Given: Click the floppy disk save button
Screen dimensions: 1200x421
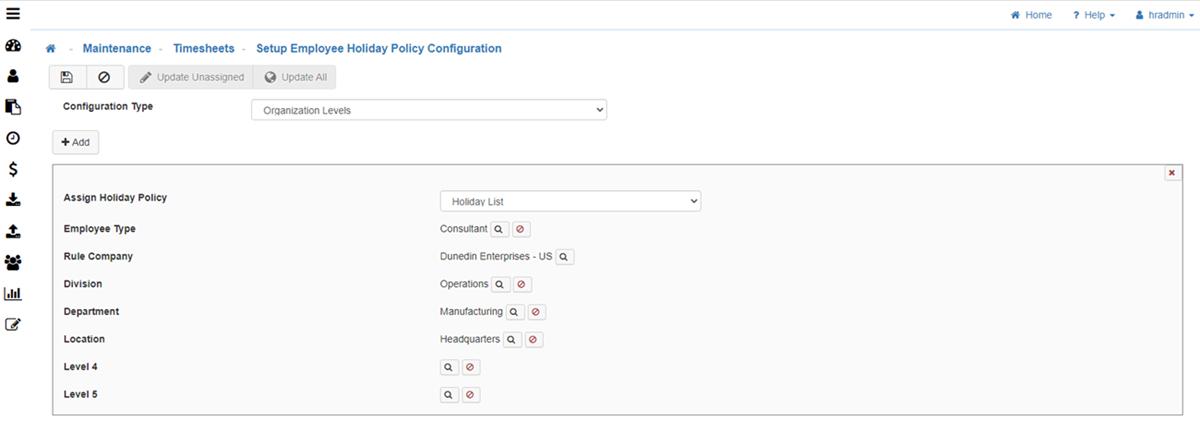Looking at the screenshot, I should coord(67,77).
